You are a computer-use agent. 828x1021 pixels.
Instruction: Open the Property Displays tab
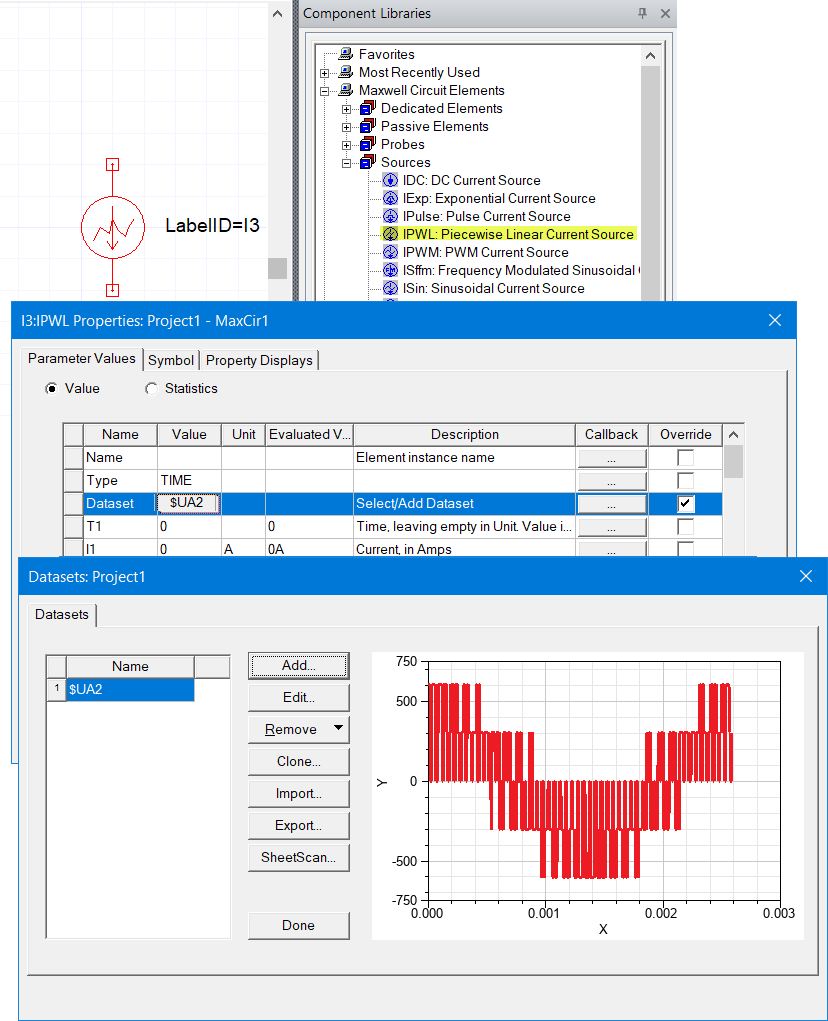click(x=259, y=360)
